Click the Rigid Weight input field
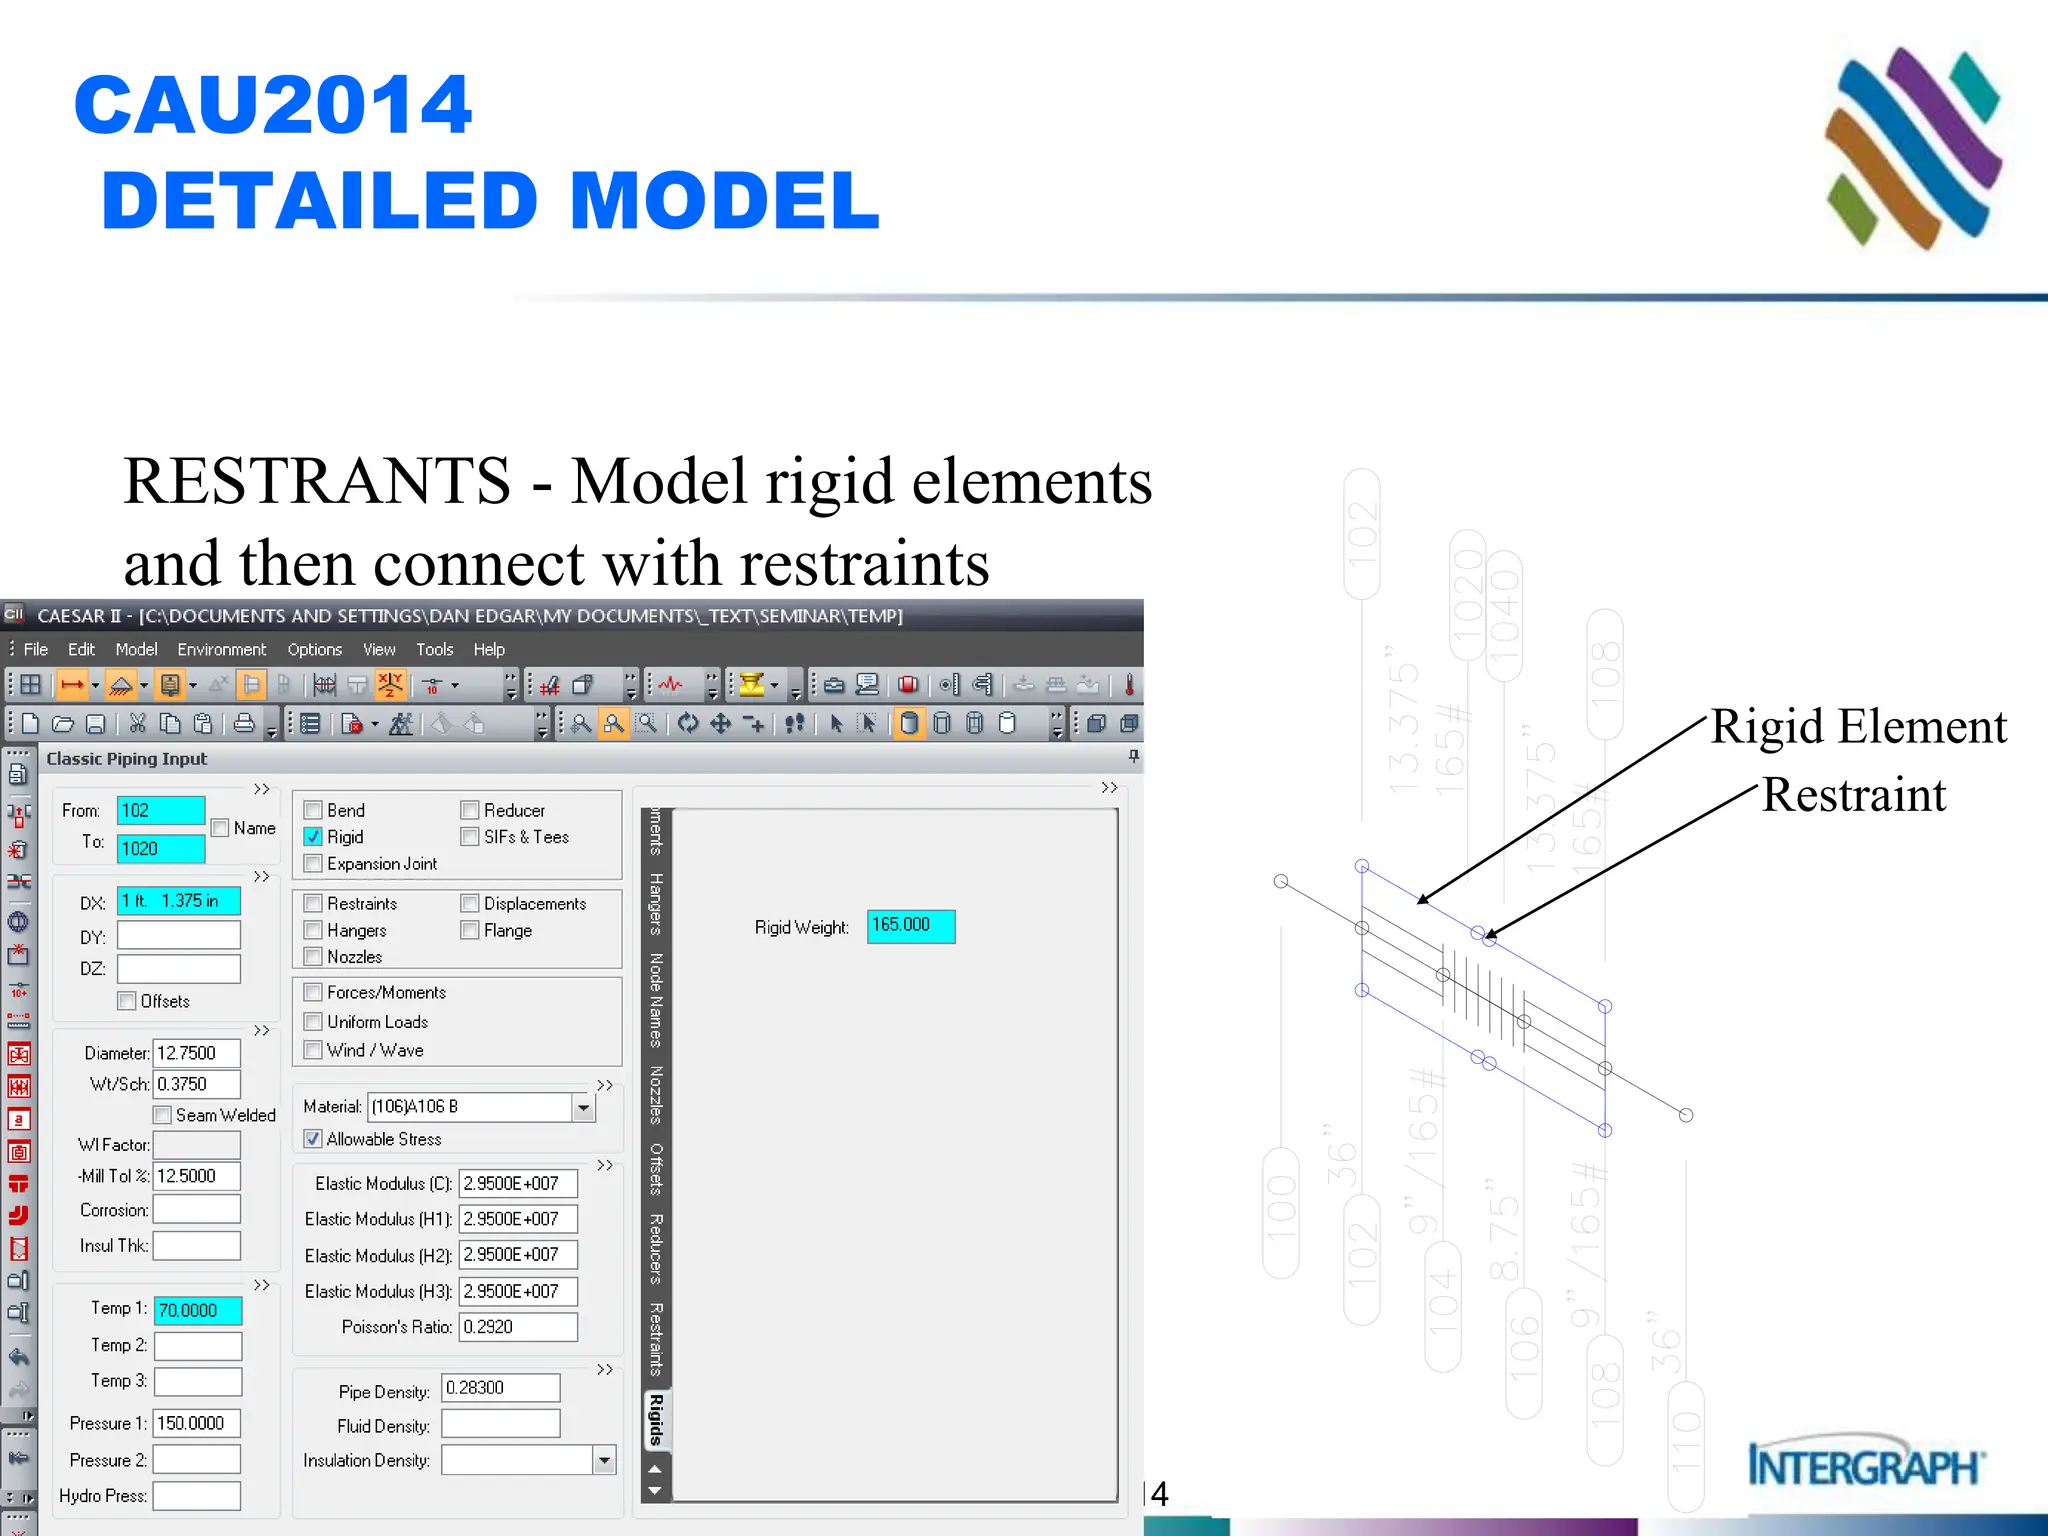Viewport: 2048px width, 1536px height. 910,926
